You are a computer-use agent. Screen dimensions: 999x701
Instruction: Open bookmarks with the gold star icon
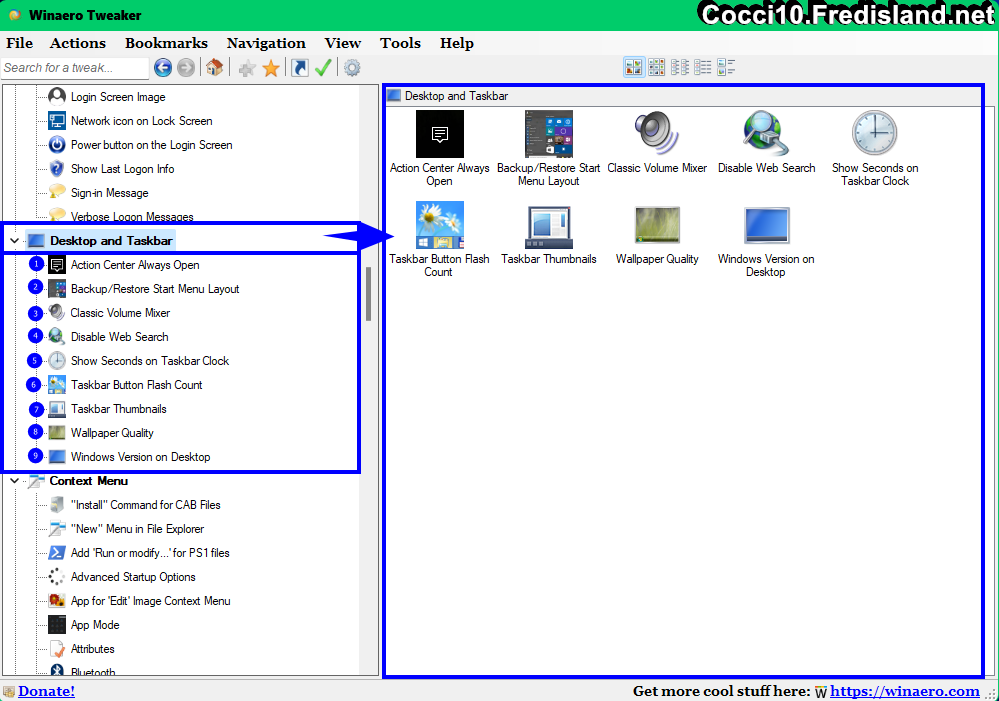pyautogui.click(x=271, y=68)
